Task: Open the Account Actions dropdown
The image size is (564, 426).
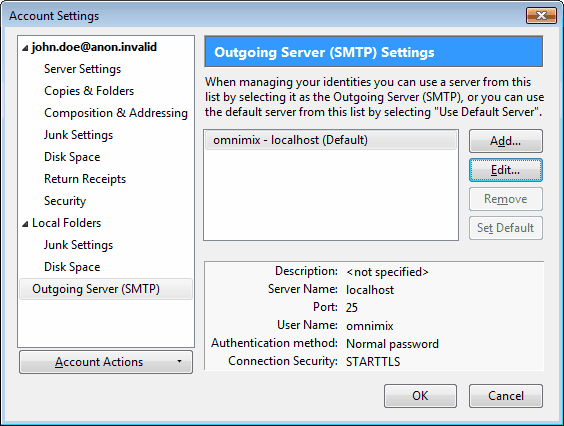Action: pyautogui.click(x=106, y=362)
